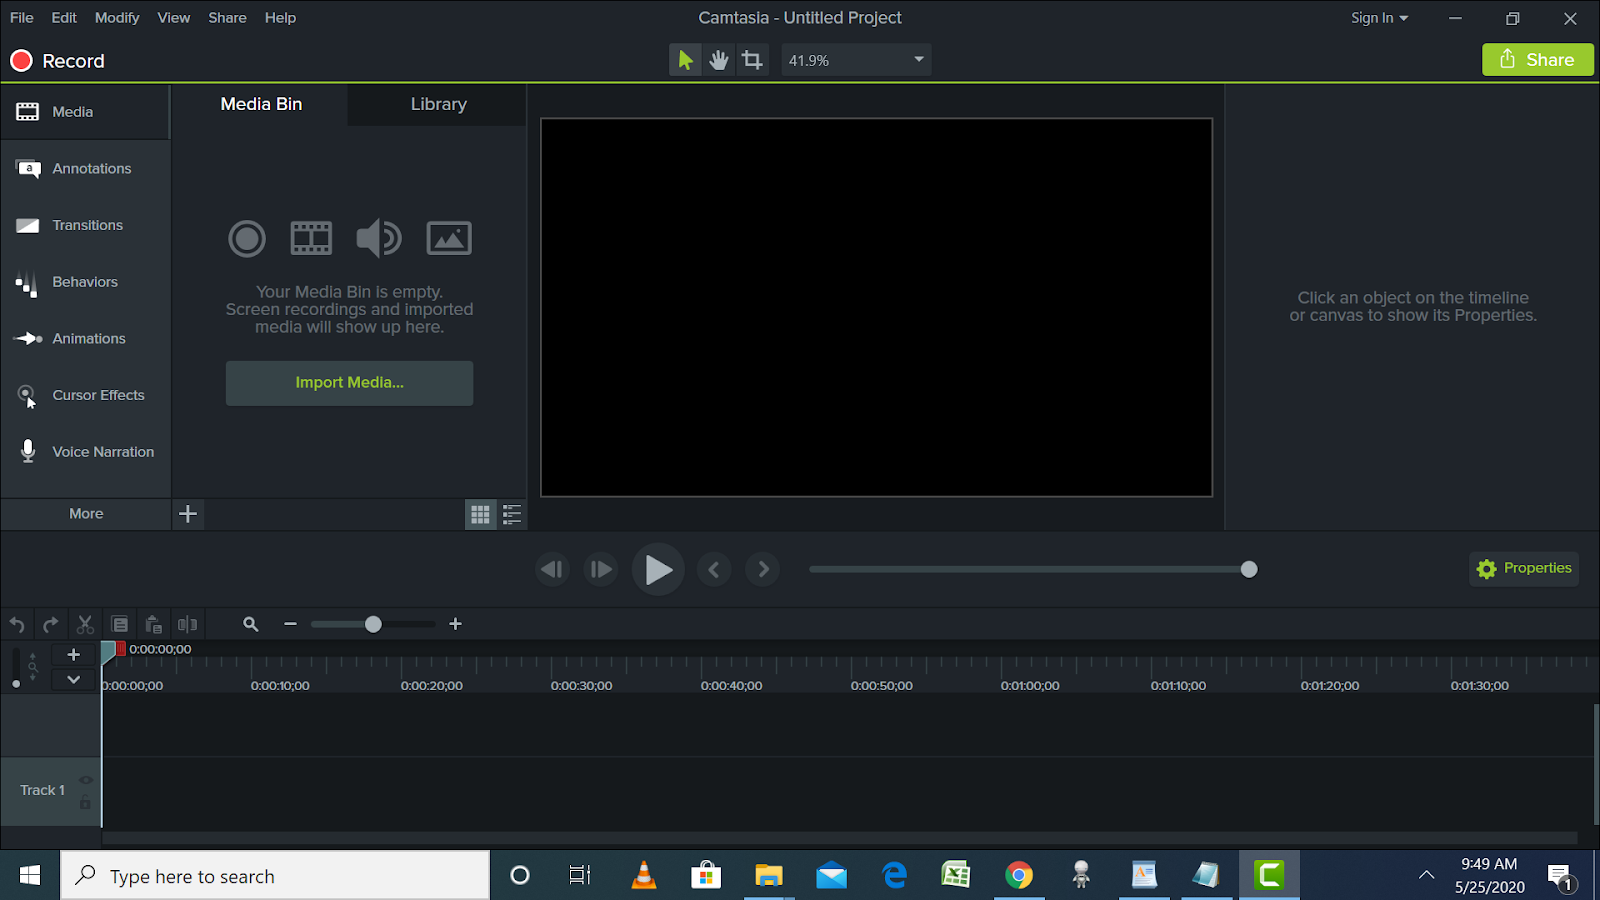Switch media bin to list details view
The width and height of the screenshot is (1600, 900).
512,514
